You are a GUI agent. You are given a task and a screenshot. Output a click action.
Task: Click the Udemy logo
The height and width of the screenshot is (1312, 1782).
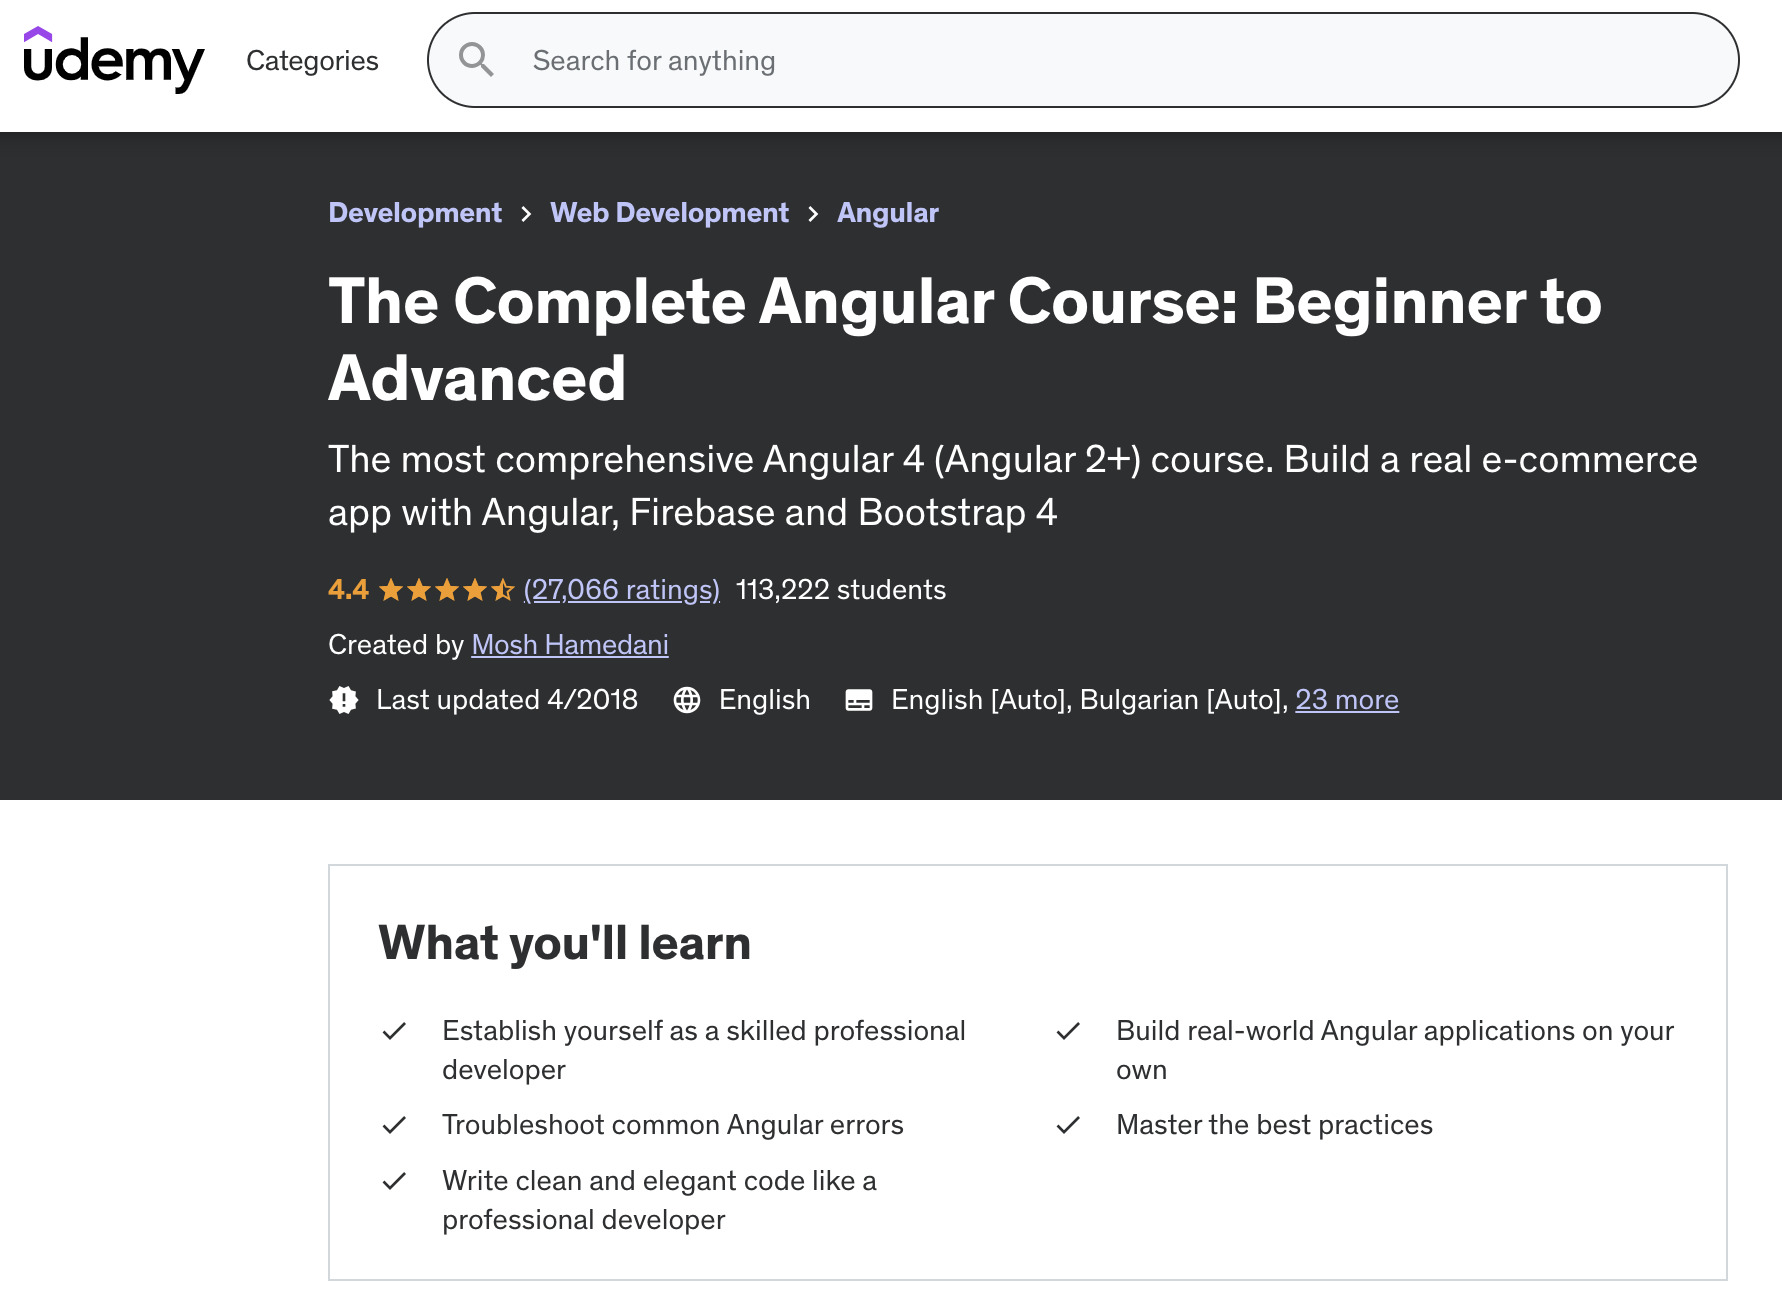(113, 60)
